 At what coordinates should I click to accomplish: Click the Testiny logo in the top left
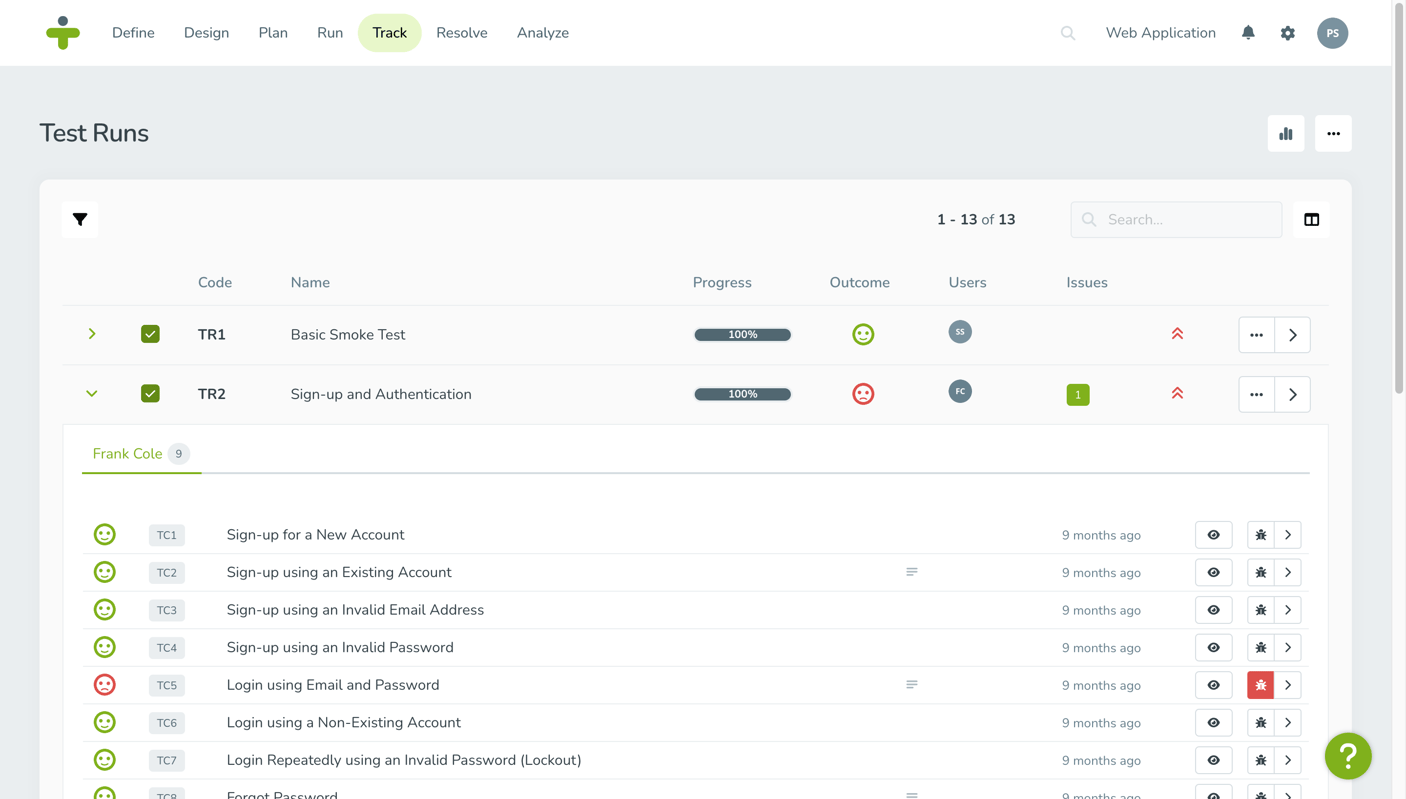pos(62,32)
